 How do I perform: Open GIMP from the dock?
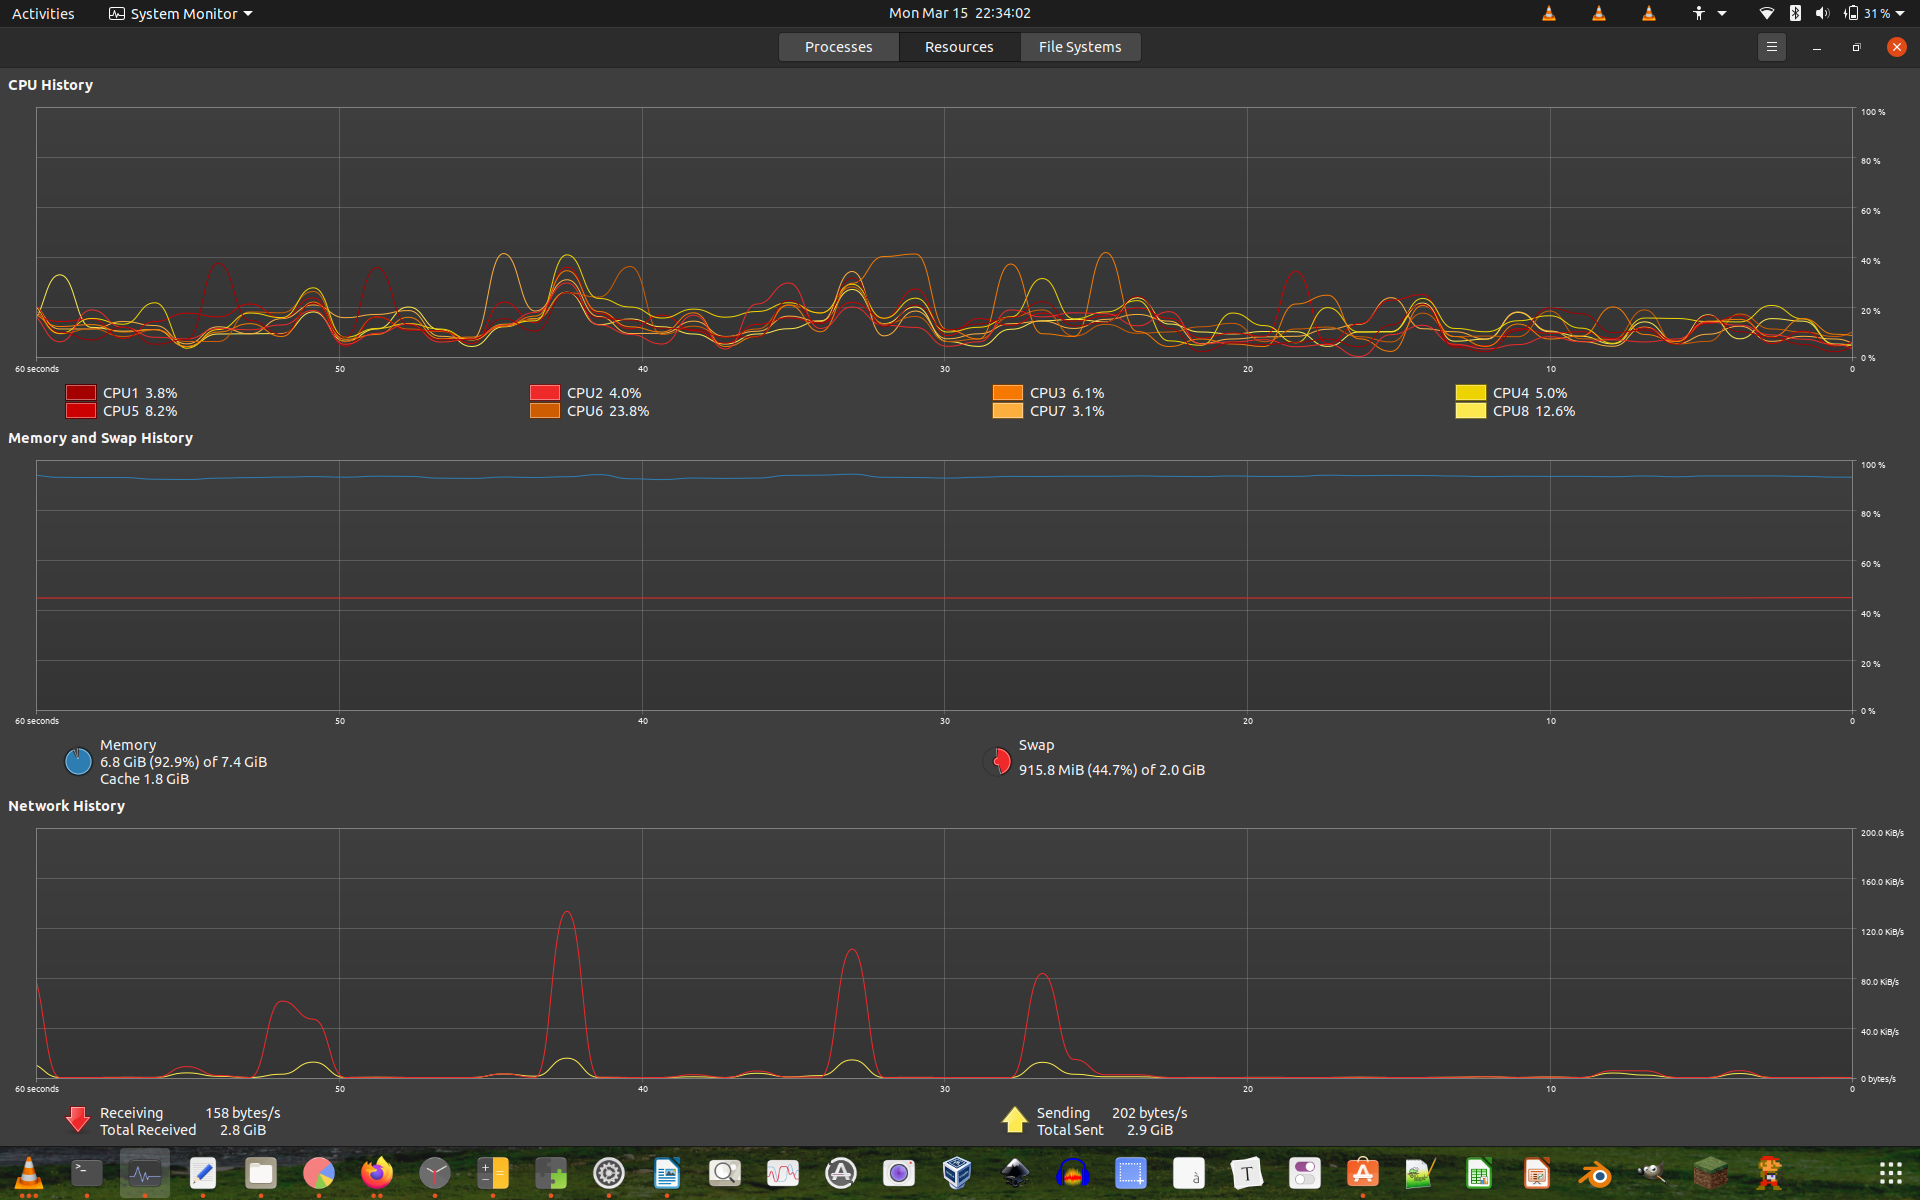point(1653,1173)
